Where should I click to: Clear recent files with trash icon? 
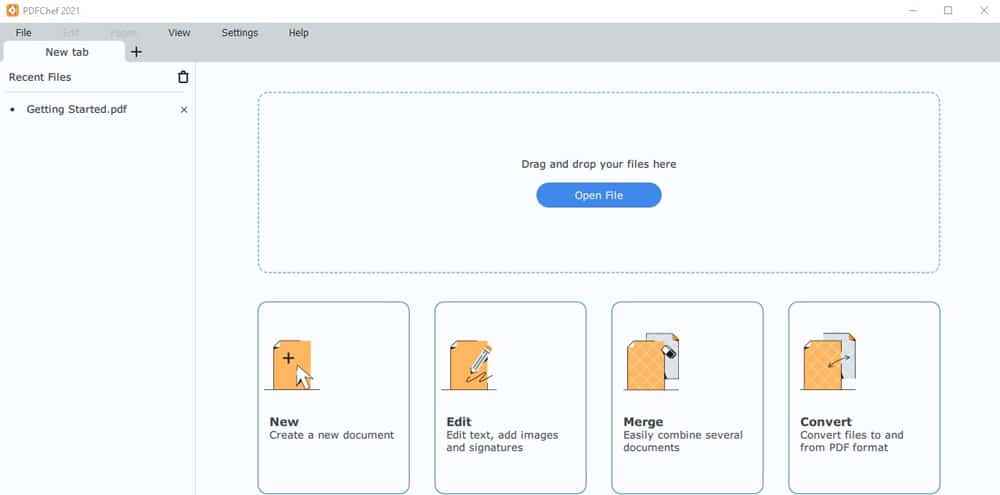click(183, 77)
